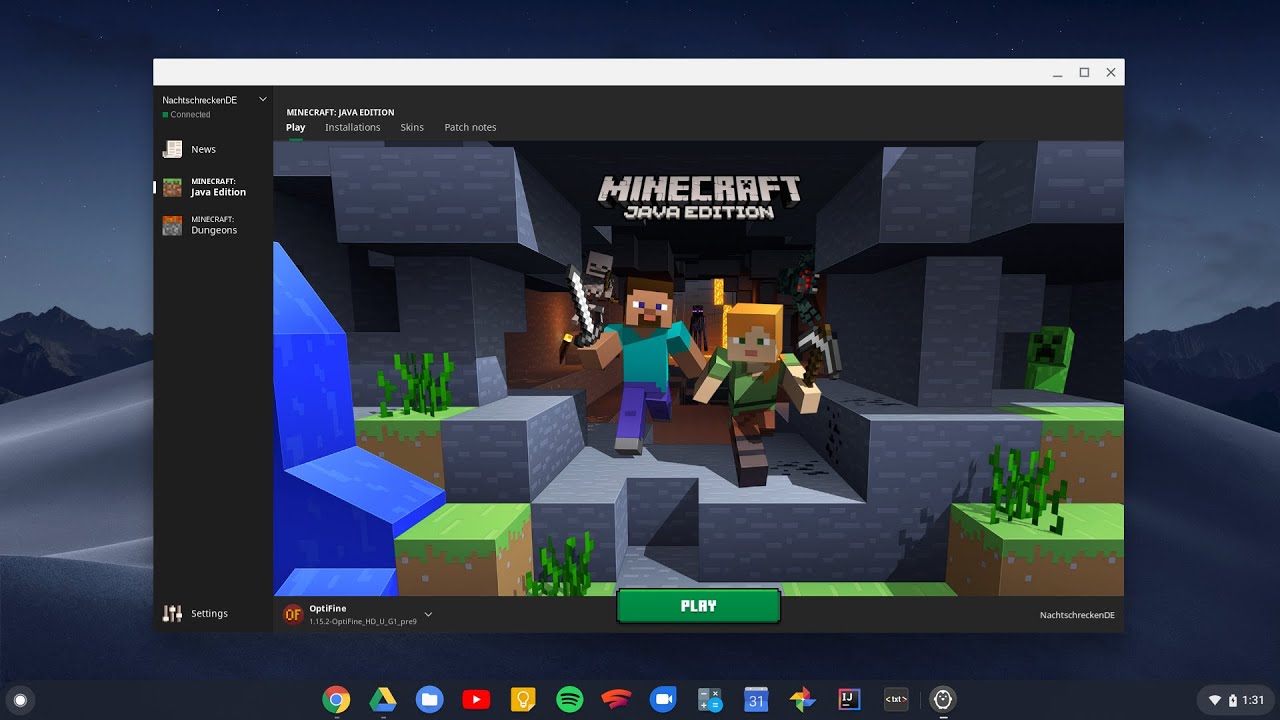Open Google Drive from the shelf
1280x720 pixels.
[x=383, y=700]
